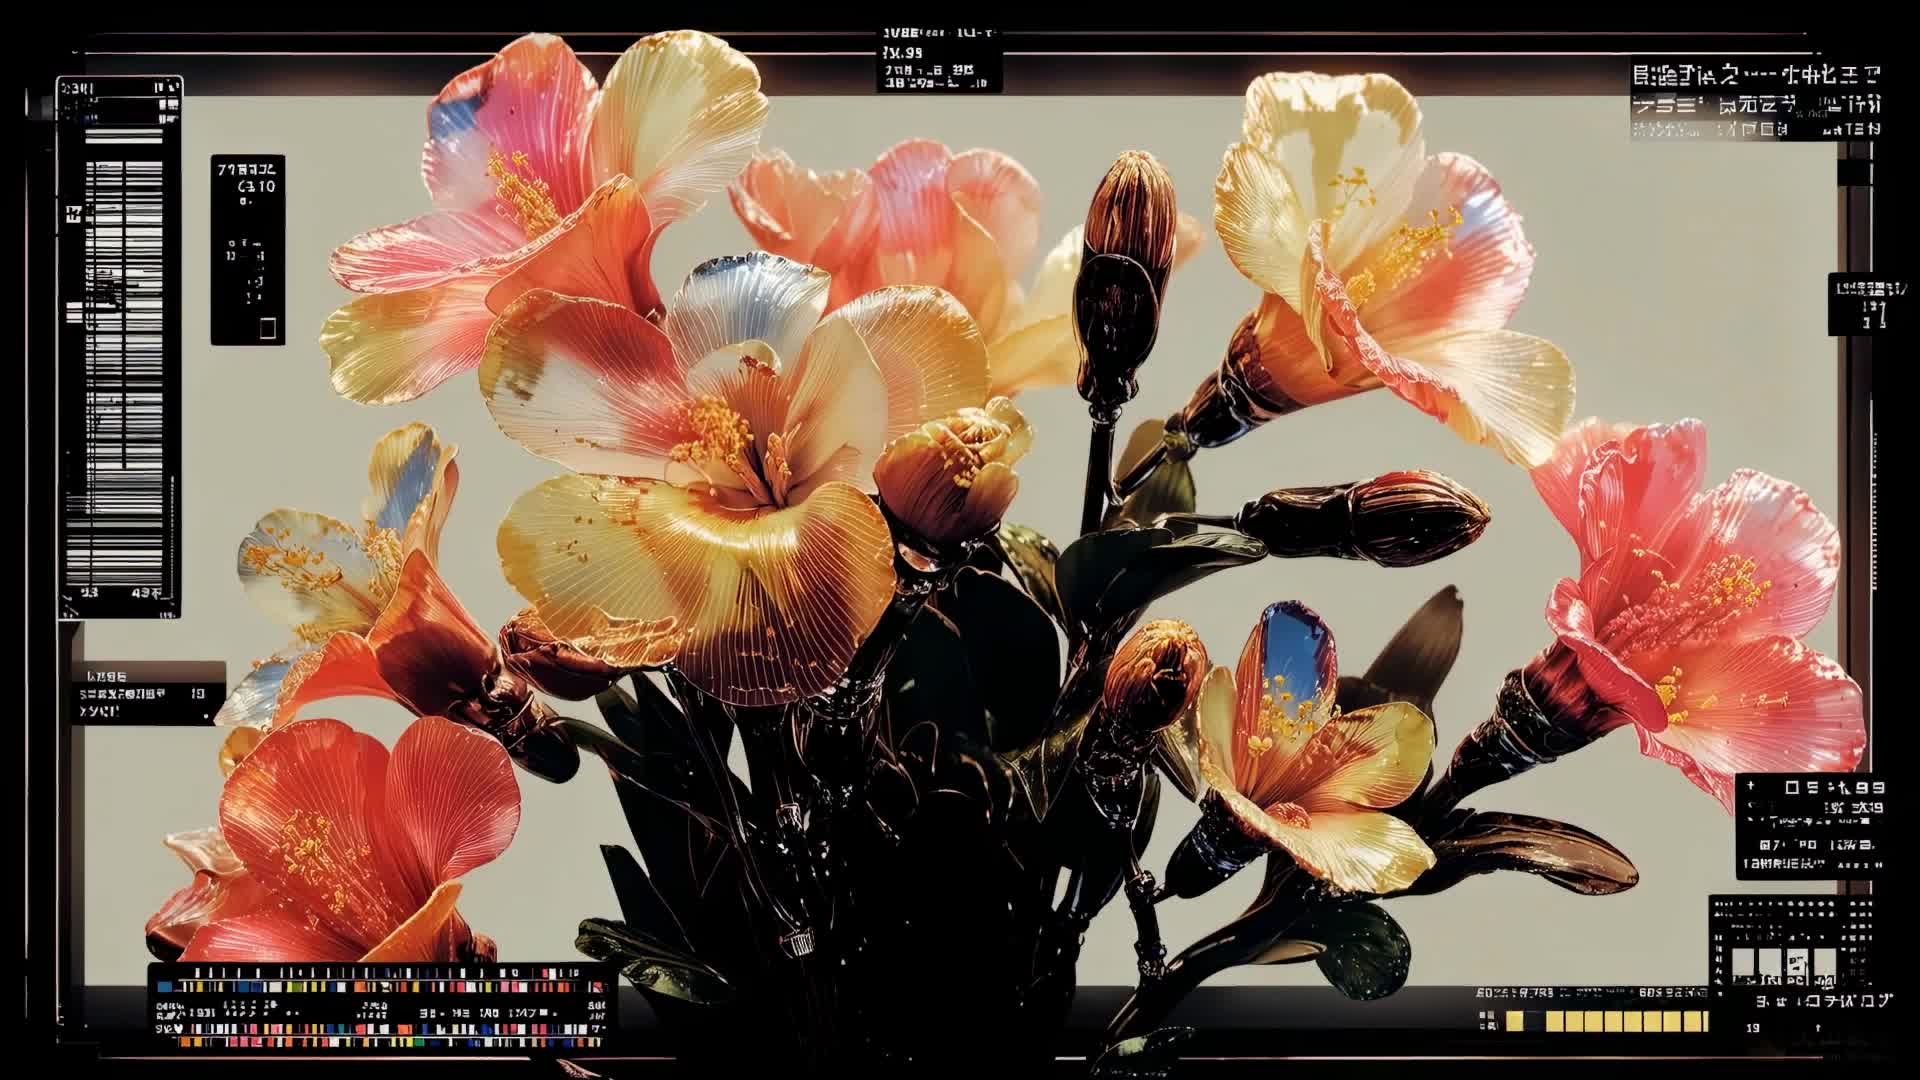Click the hollow square icon beside the plus sign
This screenshot has height=1080, width=1920.
[x=1792, y=788]
